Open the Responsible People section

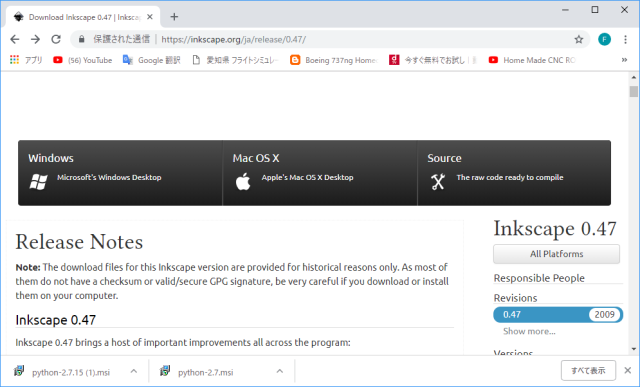[x=539, y=278]
